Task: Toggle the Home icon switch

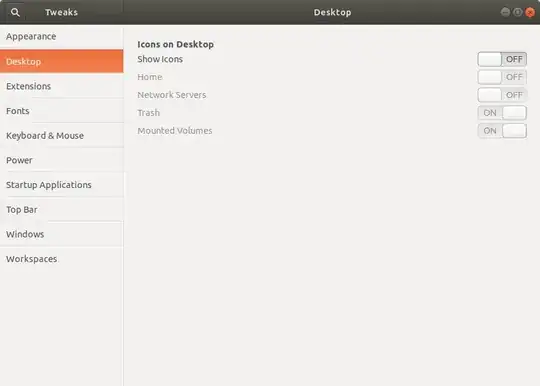Action: pos(502,77)
